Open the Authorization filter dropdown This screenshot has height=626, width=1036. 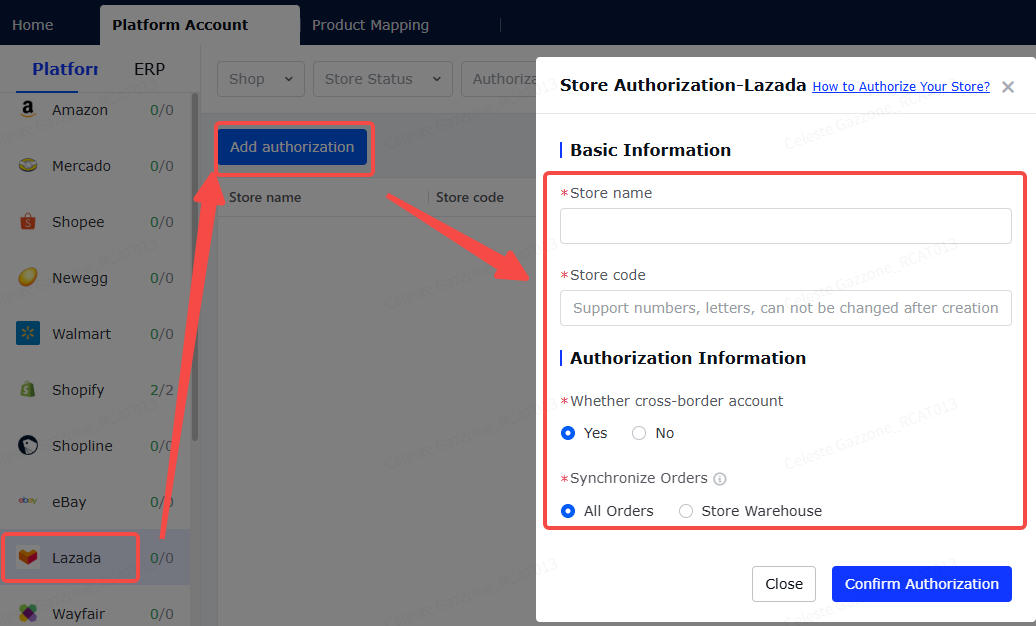coord(499,79)
